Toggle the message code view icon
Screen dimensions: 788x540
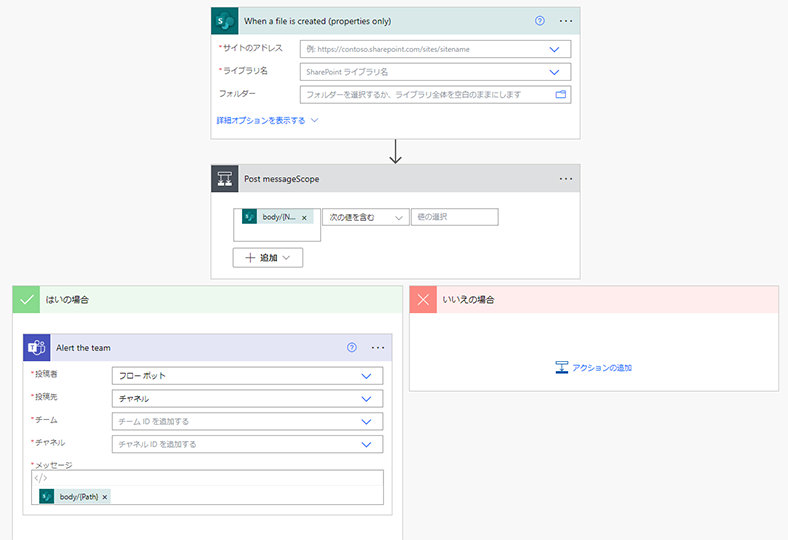(41, 478)
